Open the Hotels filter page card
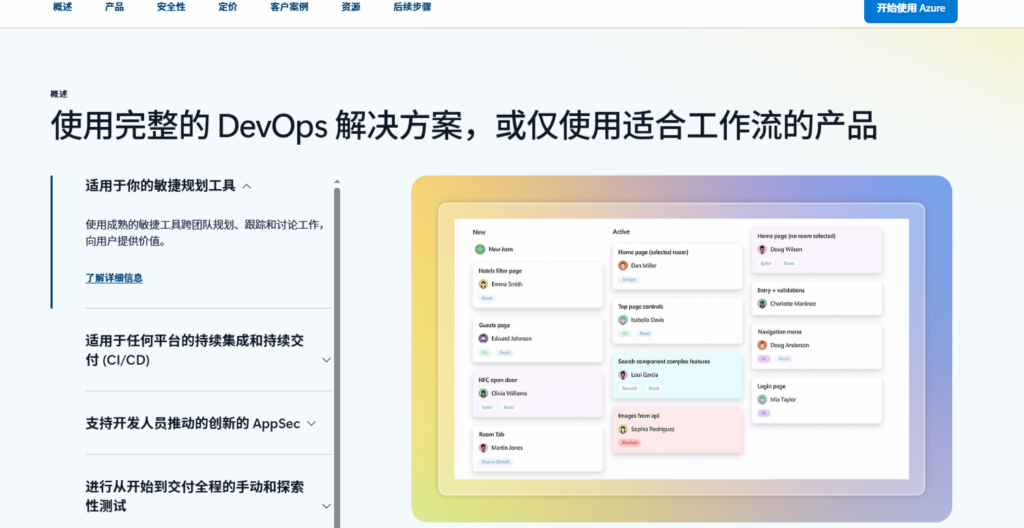 pos(537,285)
